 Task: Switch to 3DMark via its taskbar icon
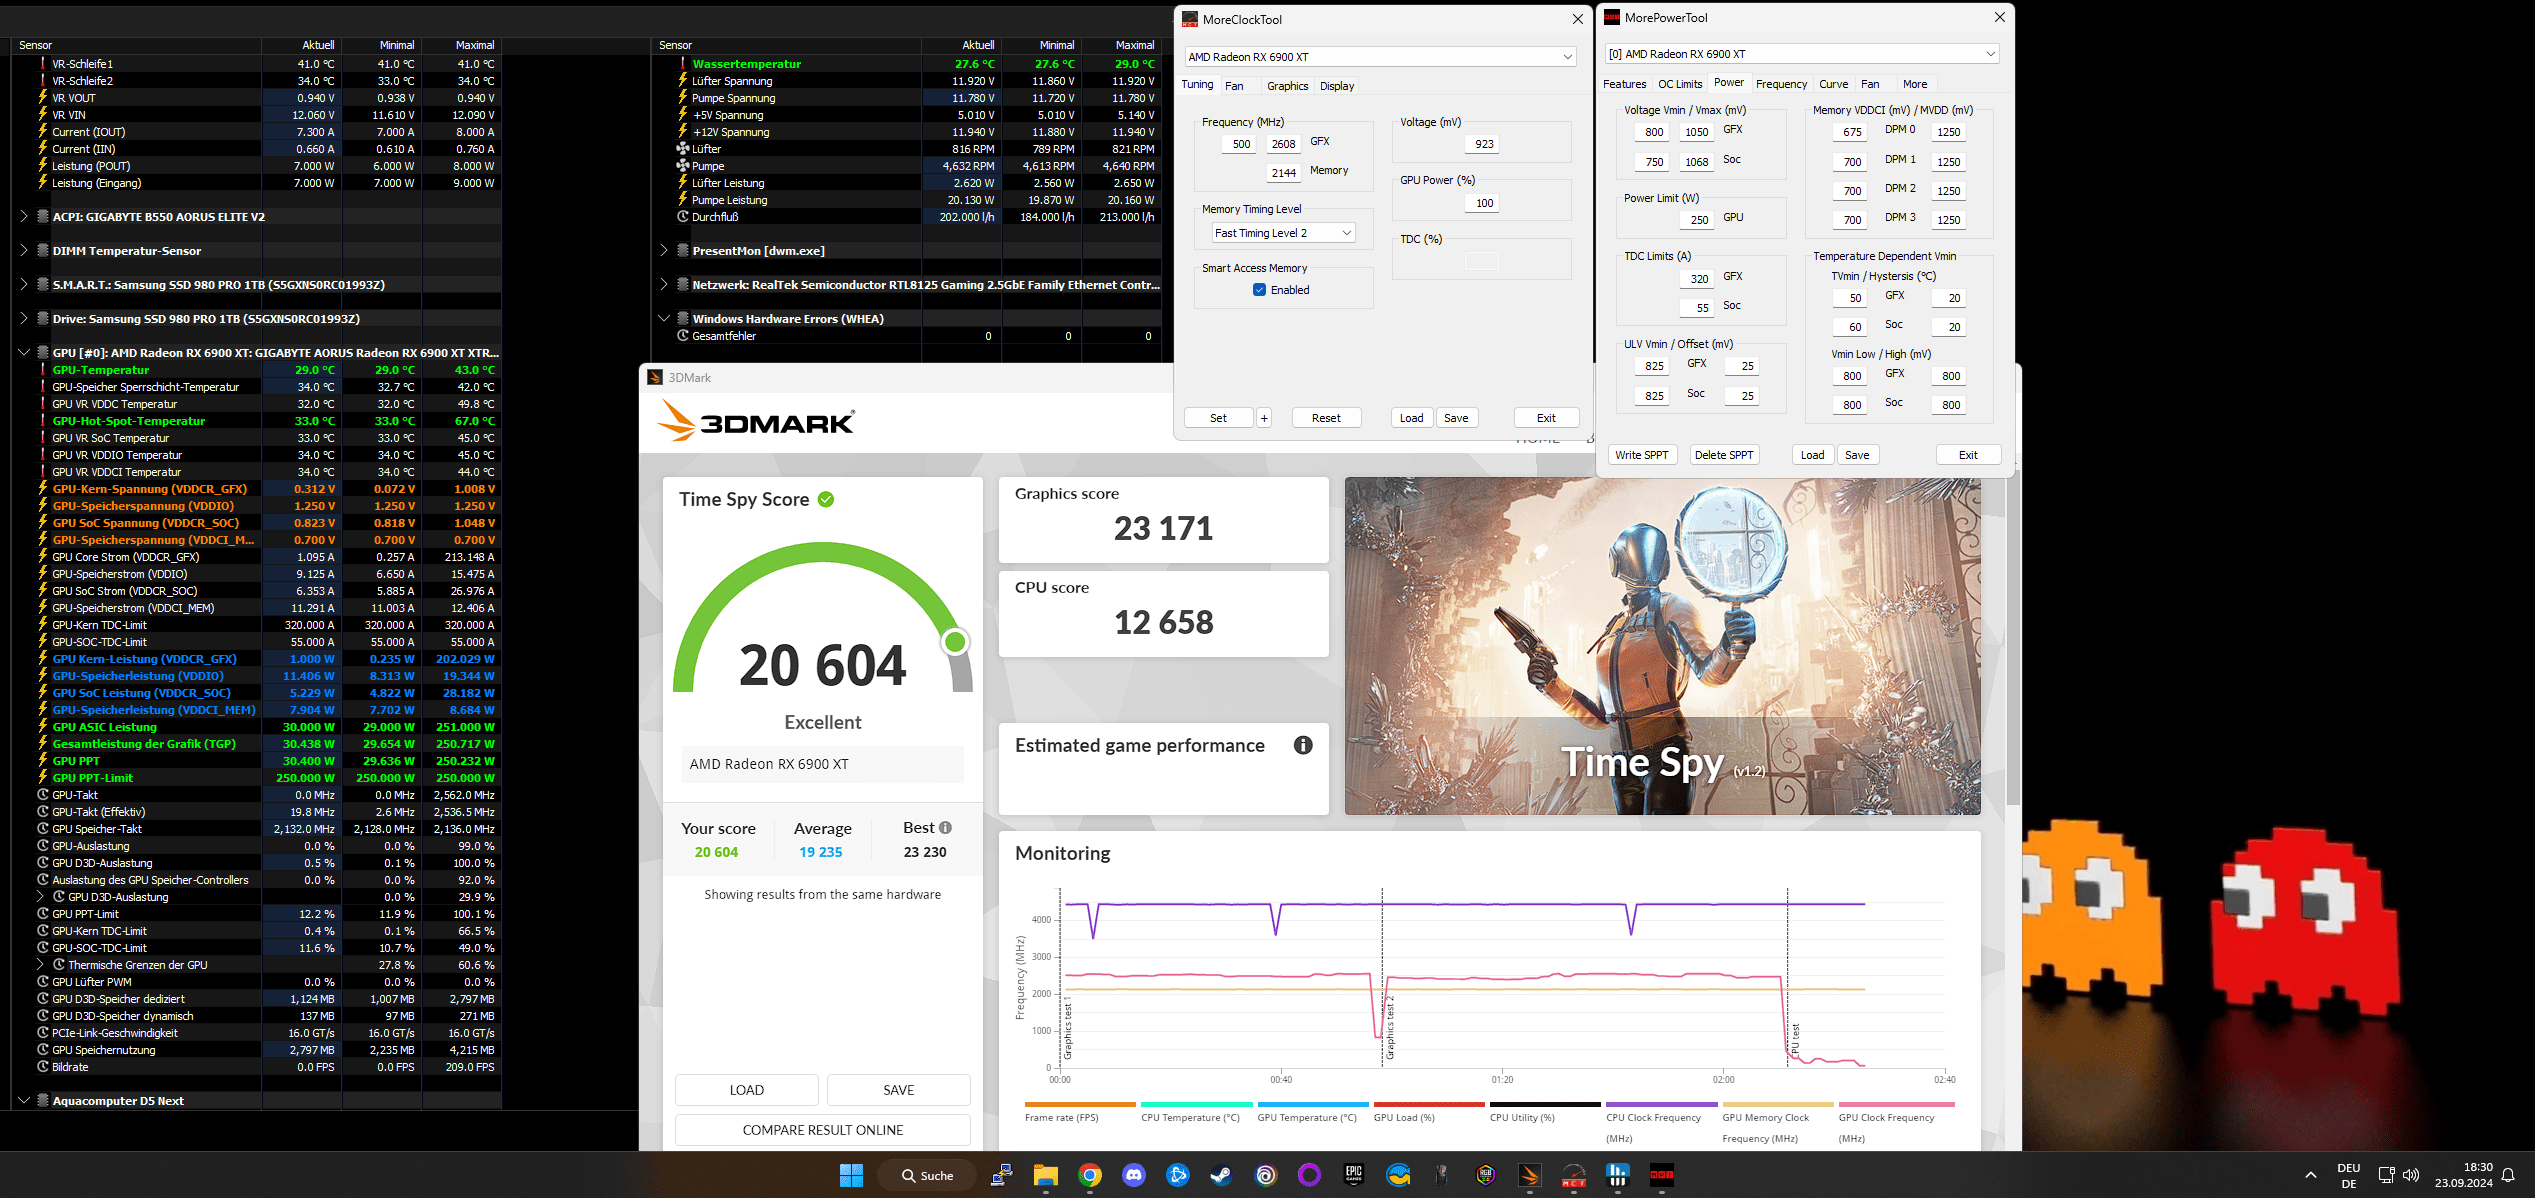pos(1530,1175)
